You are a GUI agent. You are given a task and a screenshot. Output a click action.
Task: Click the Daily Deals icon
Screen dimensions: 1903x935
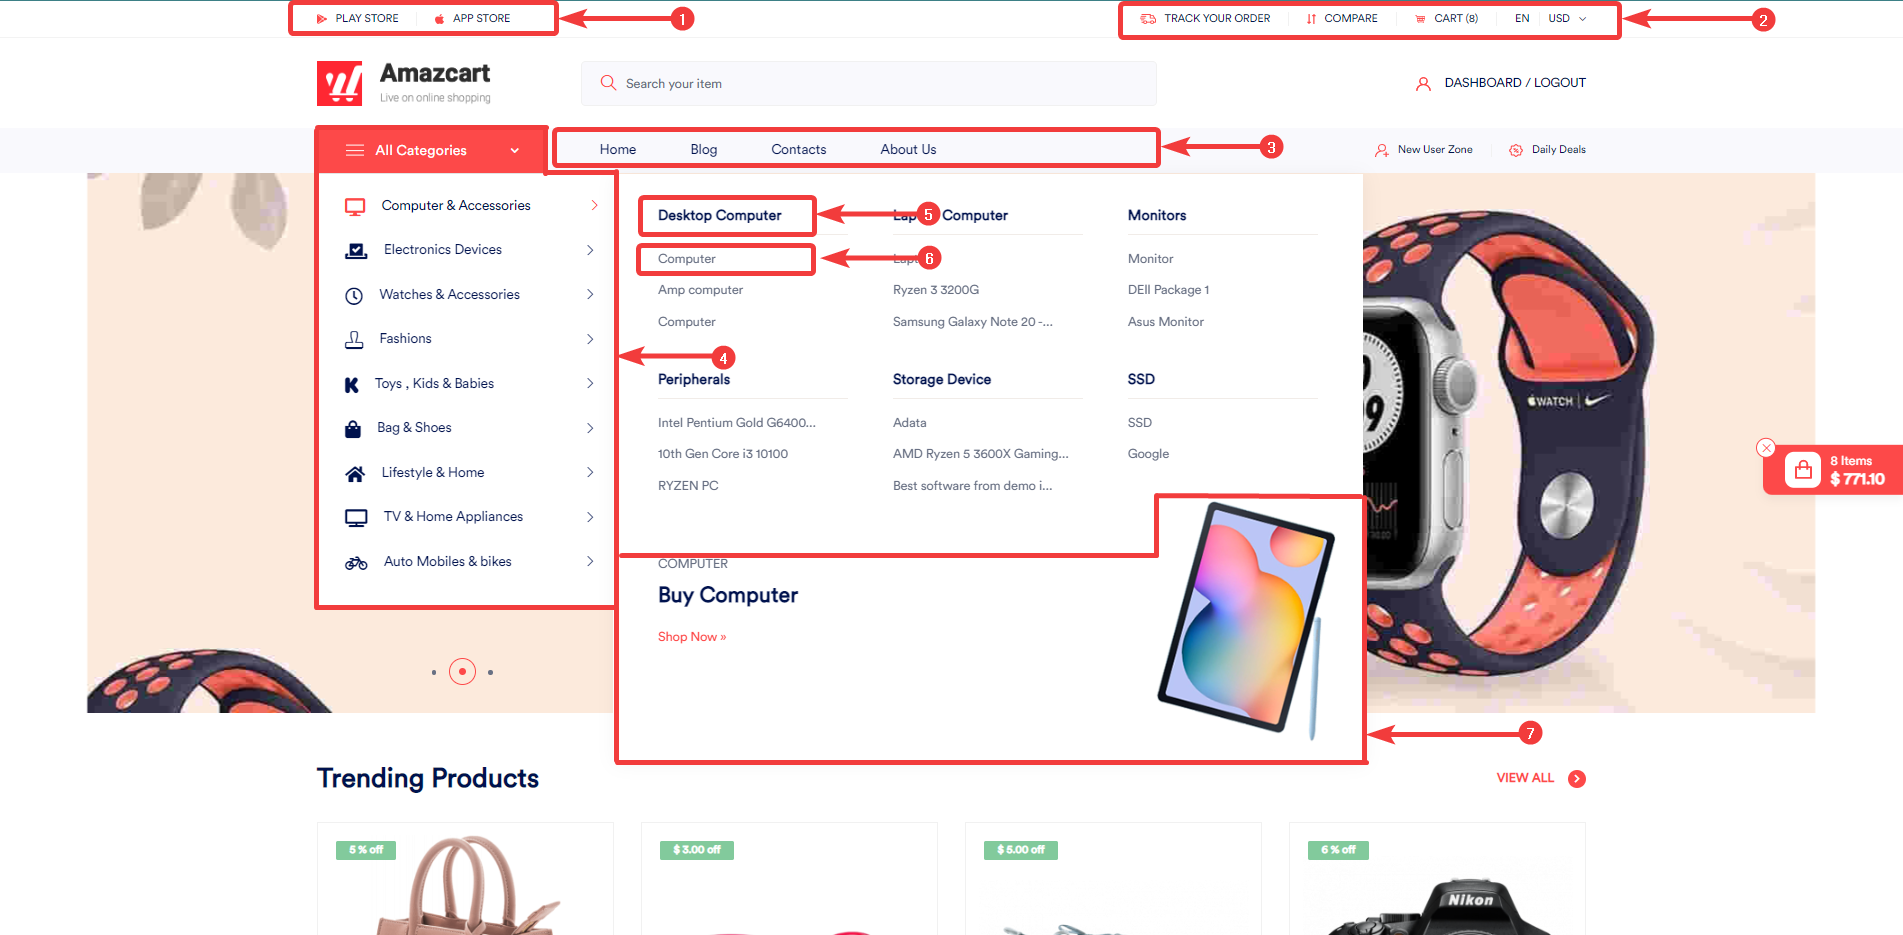pos(1516,150)
